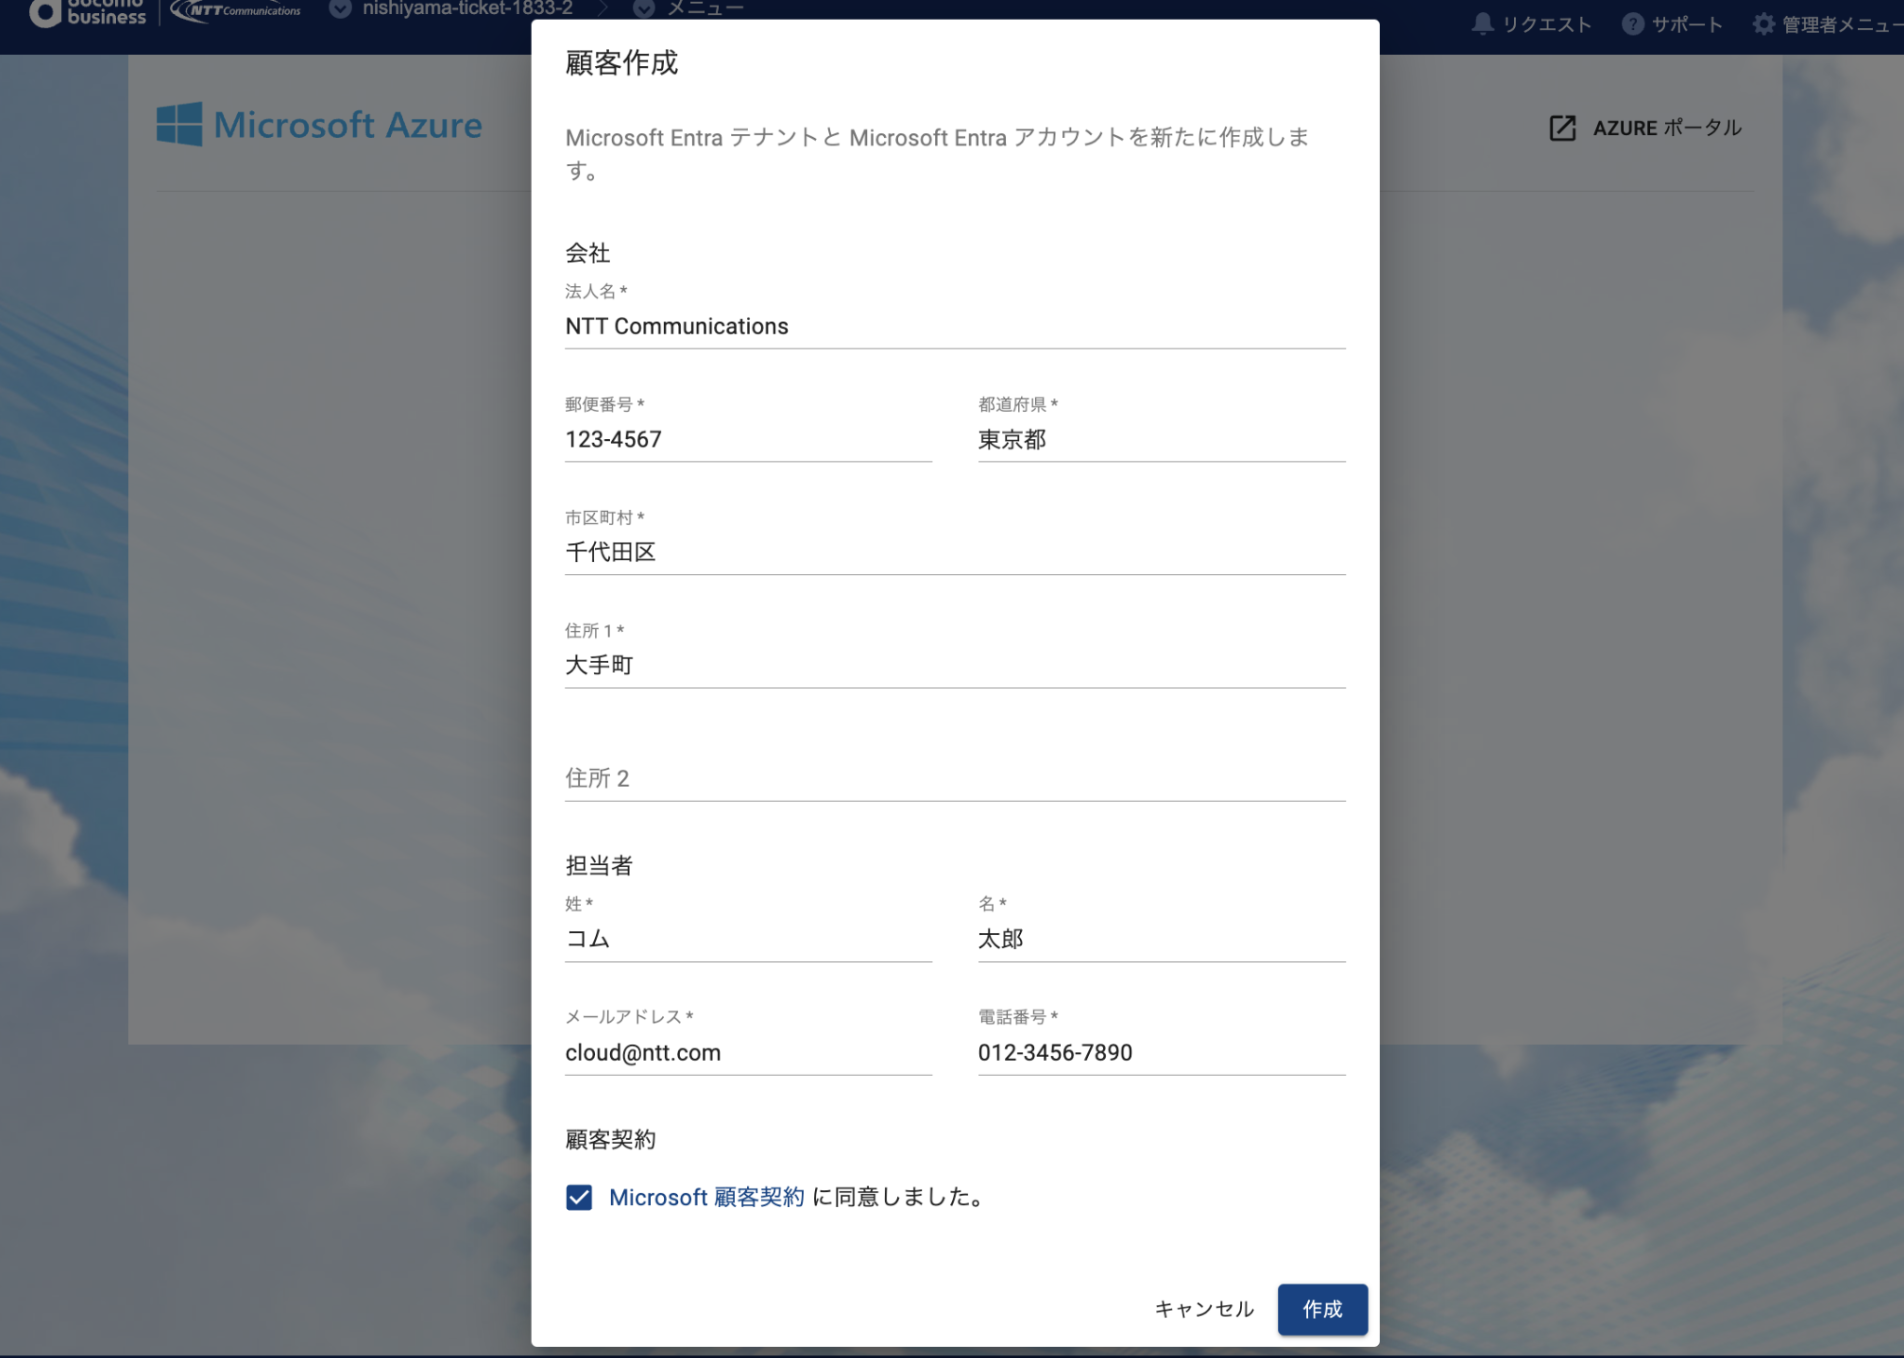
Task: Uncheck the Microsoft 顧客契約 agreement checkbox
Action: (x=579, y=1197)
